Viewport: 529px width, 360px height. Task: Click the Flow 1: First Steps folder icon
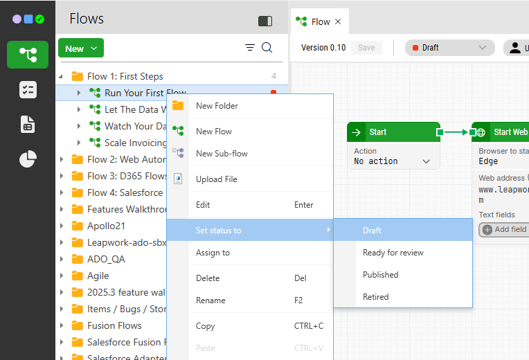(77, 76)
